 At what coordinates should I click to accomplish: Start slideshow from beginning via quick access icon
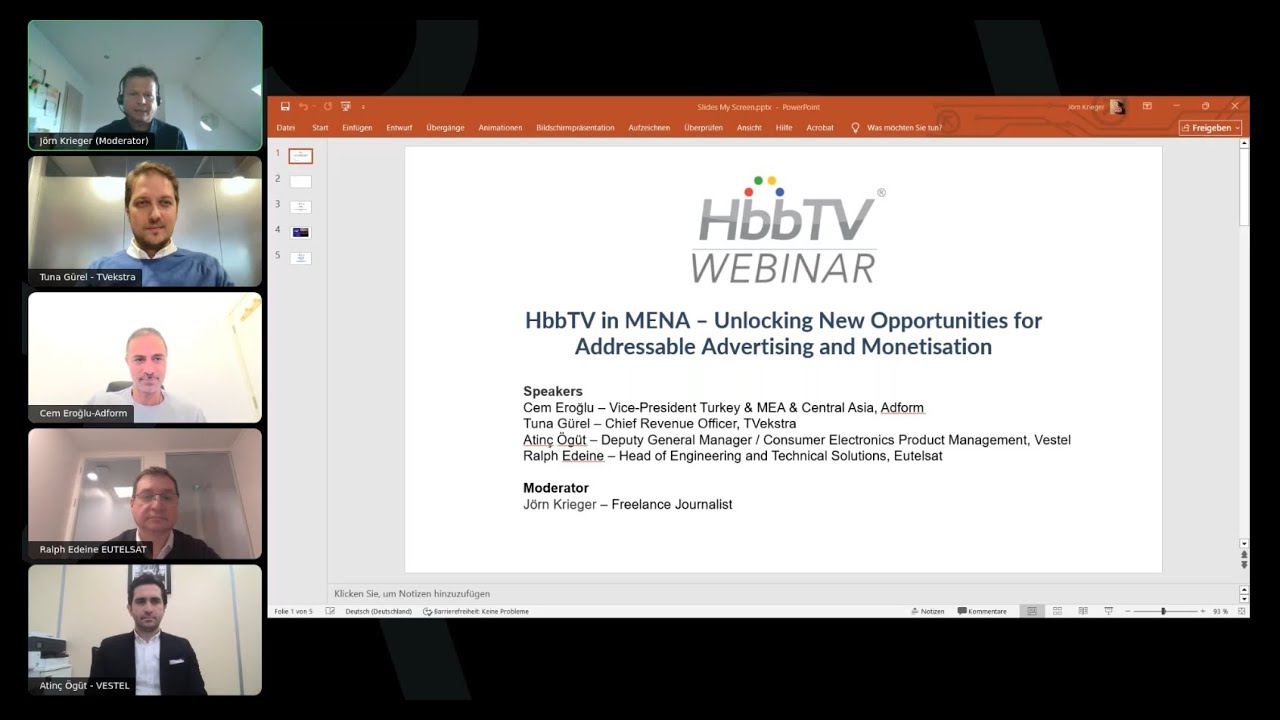[346, 107]
